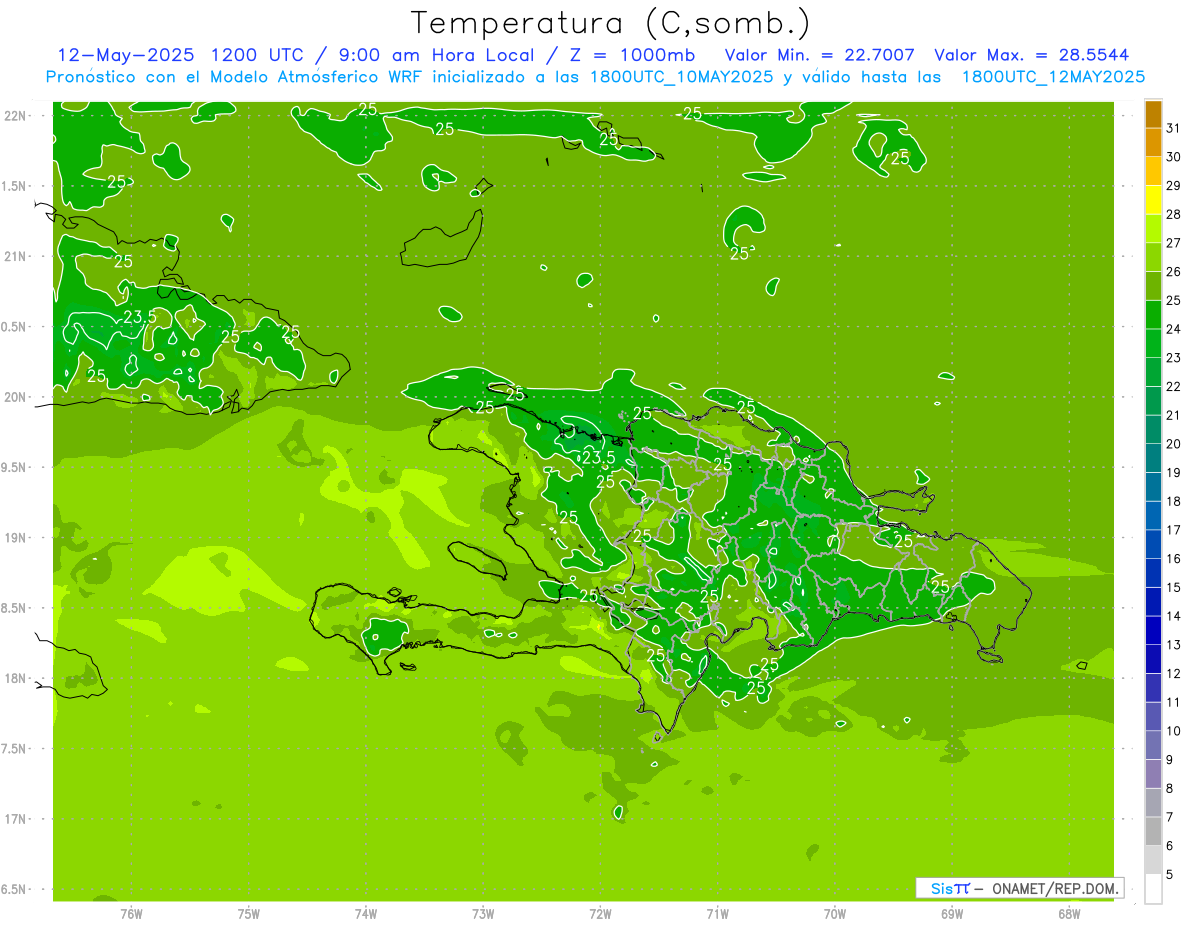Pick the green swatch between 24 and 25
Screen dimensions: 1200x927
pos(1153,315)
